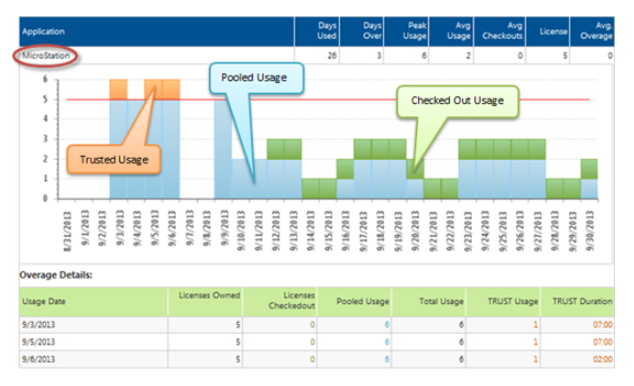
Task: Click the Checked Out Usage callout
Action: click(x=457, y=101)
